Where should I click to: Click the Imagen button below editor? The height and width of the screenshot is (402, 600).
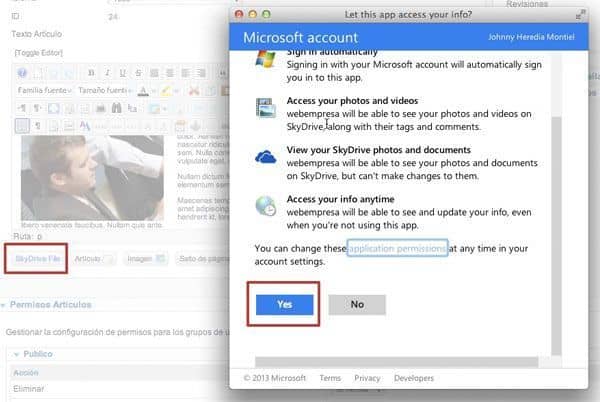click(x=146, y=259)
